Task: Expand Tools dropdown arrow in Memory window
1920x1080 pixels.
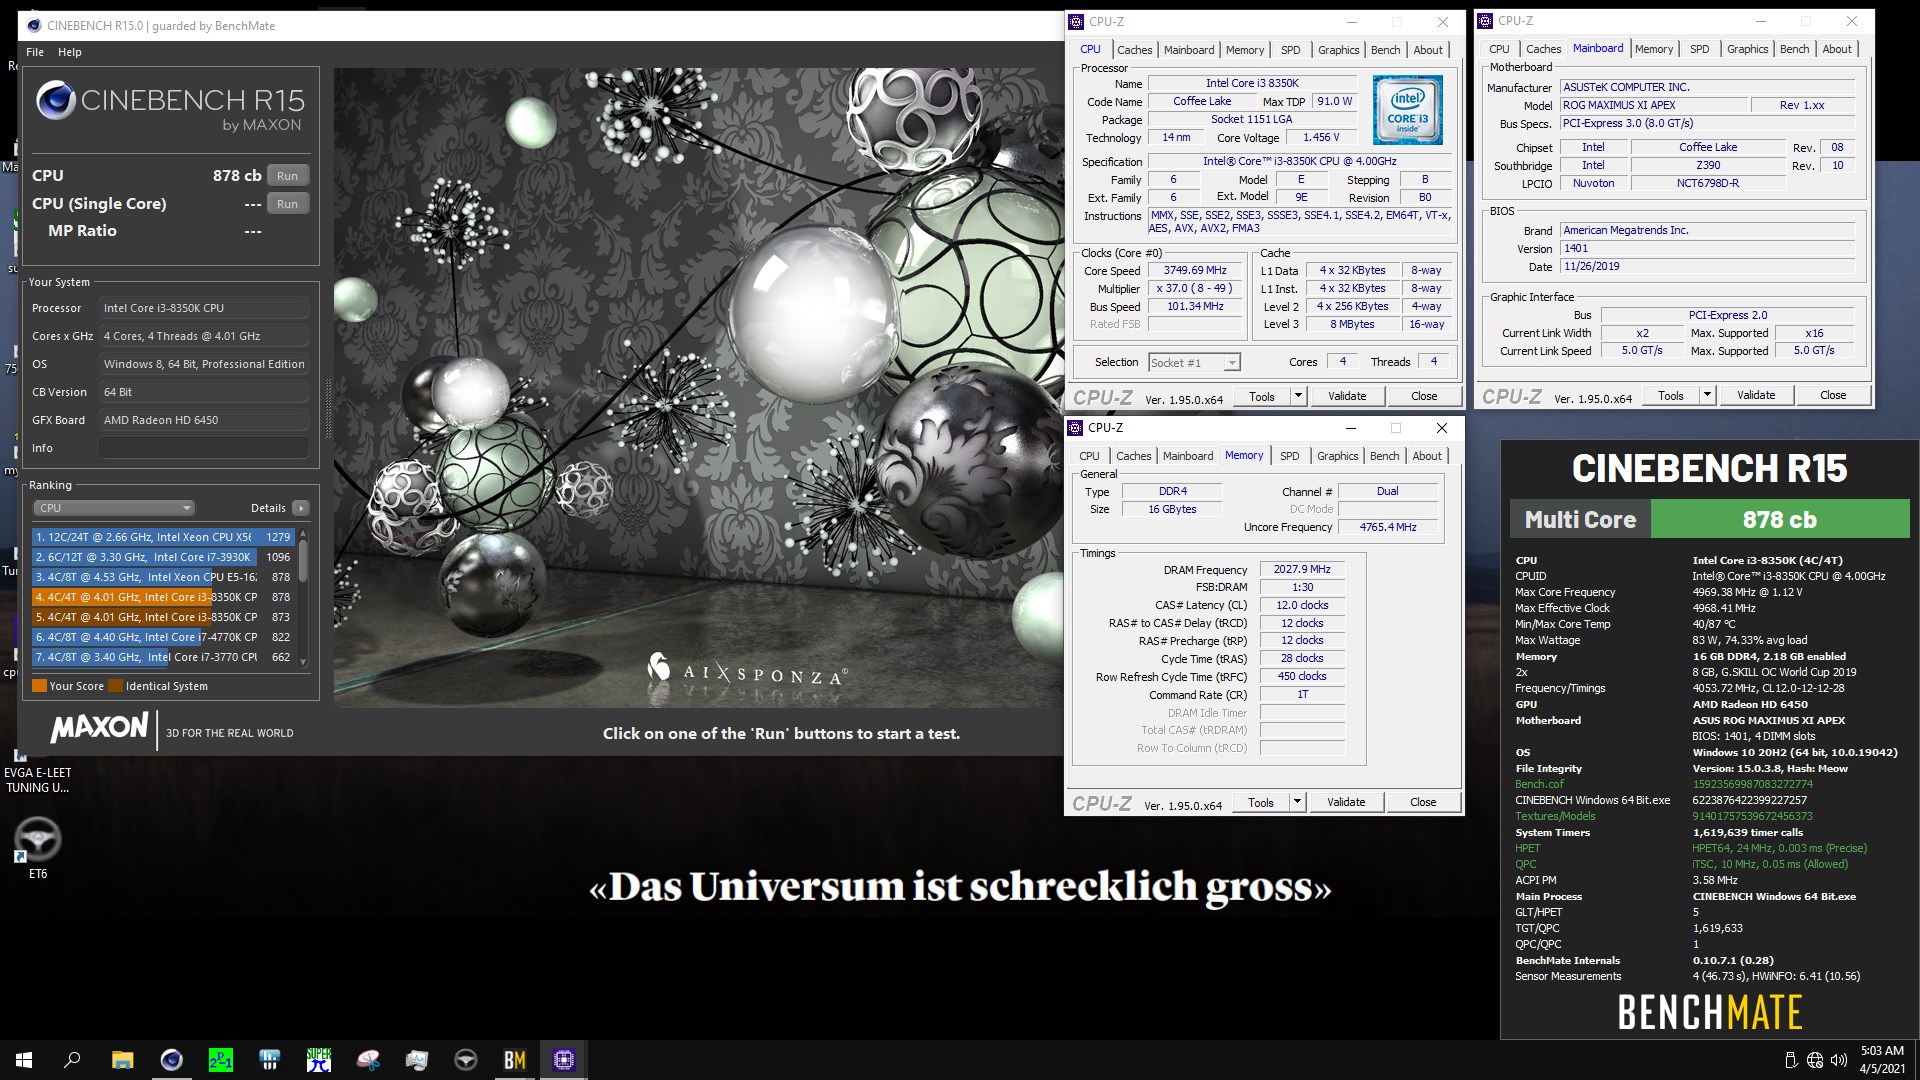Action: pos(1297,802)
